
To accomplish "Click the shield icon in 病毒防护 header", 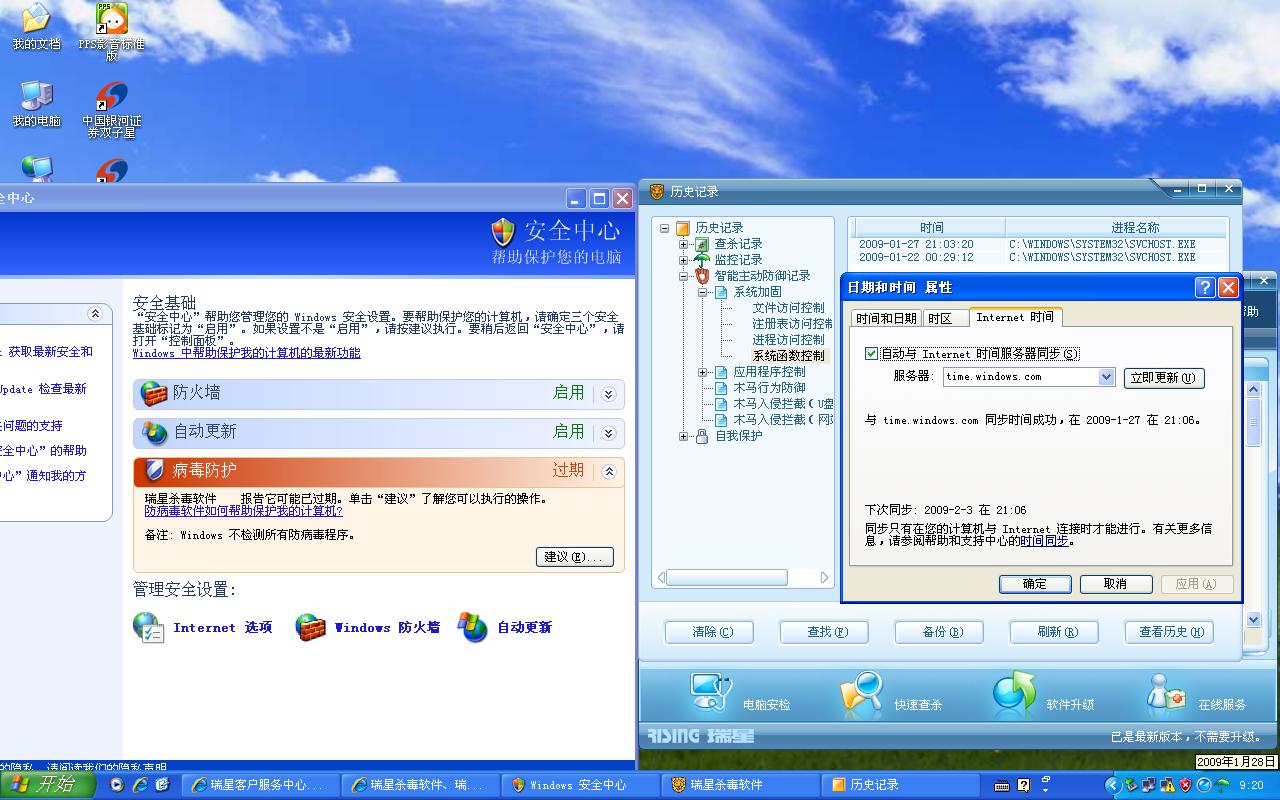I will pos(154,470).
